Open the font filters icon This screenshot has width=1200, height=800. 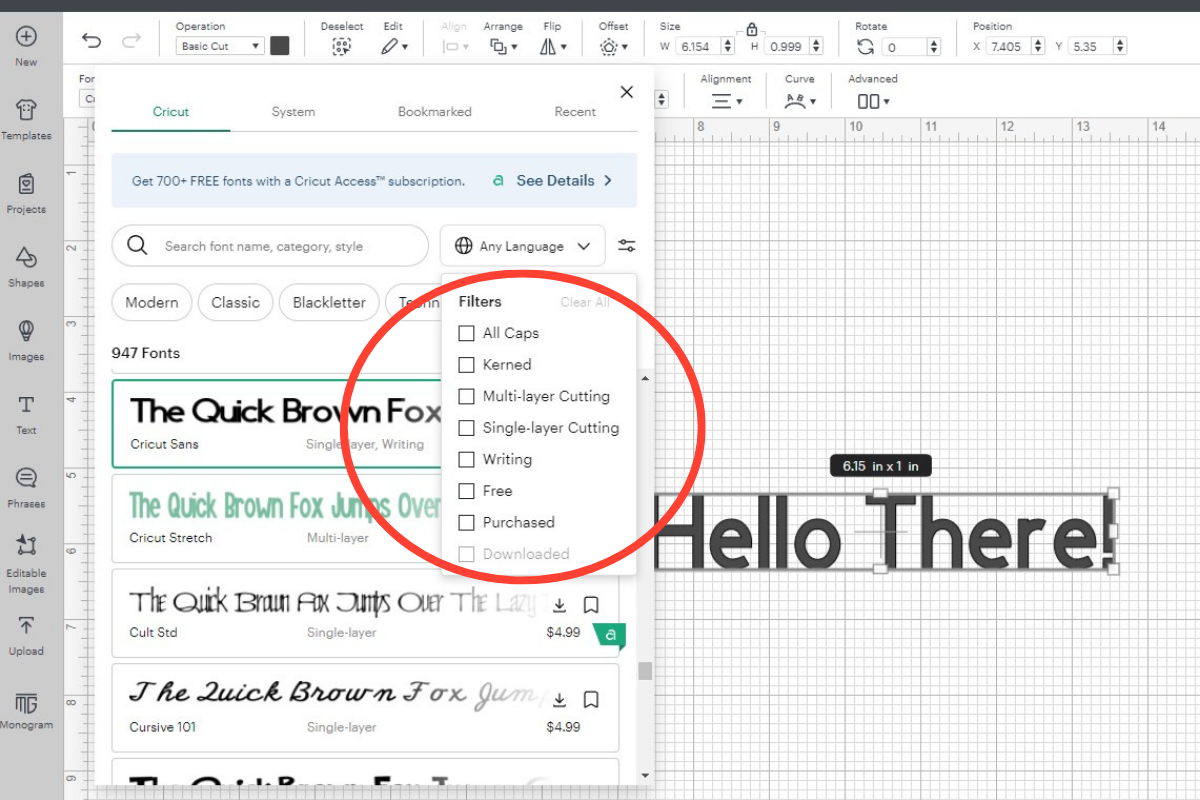pos(627,246)
